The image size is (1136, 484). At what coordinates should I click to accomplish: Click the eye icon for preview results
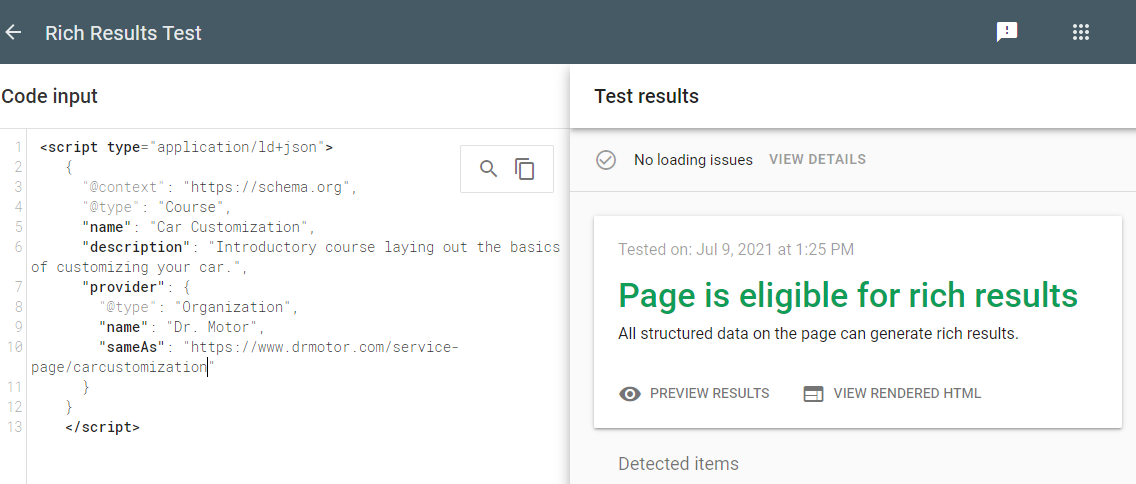(630, 394)
